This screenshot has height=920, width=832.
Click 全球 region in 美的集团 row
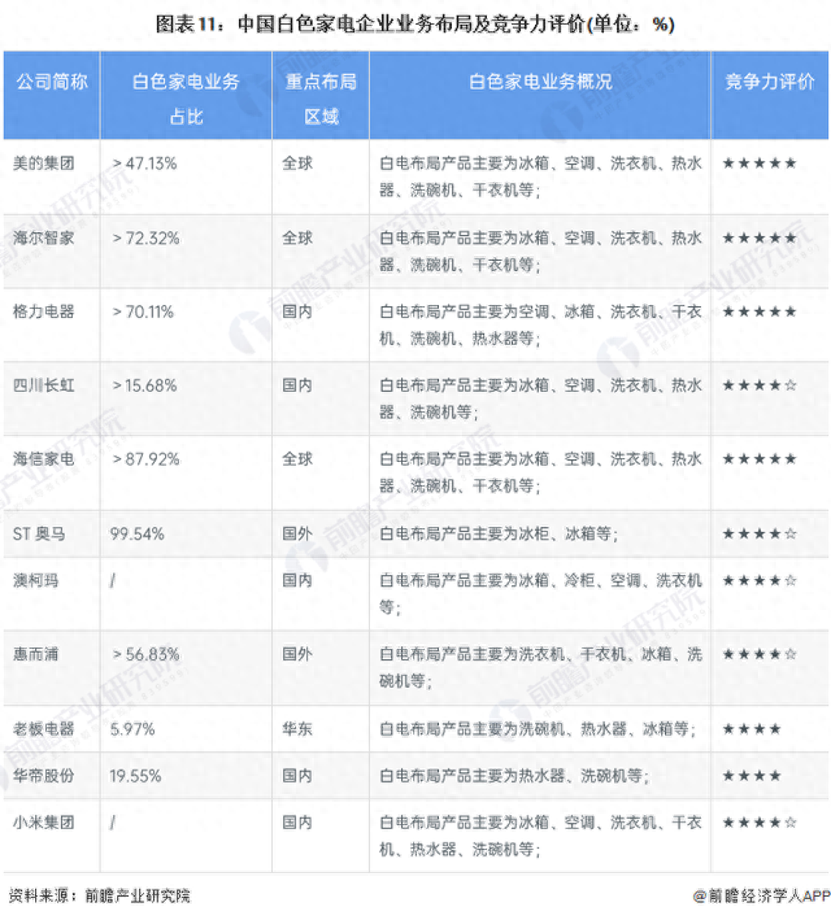[297, 163]
